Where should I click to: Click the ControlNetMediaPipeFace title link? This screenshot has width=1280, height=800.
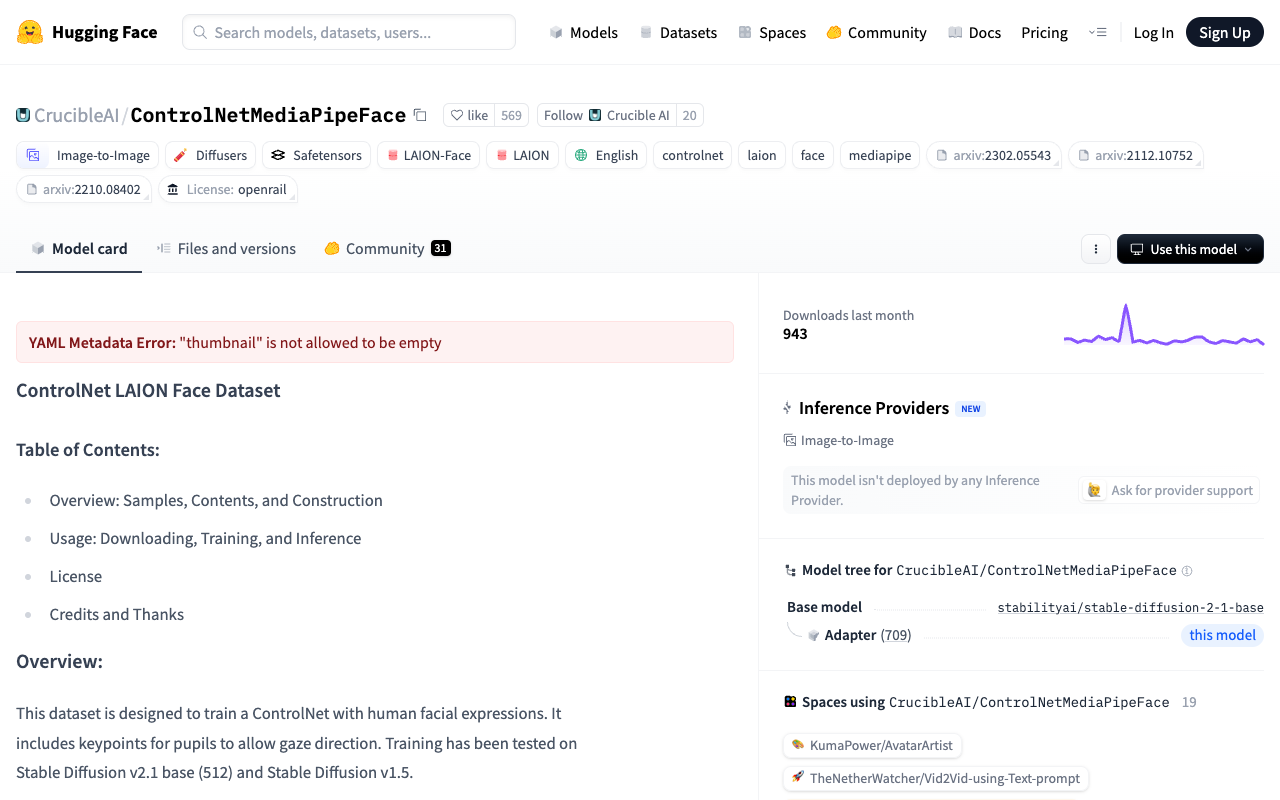click(268, 115)
